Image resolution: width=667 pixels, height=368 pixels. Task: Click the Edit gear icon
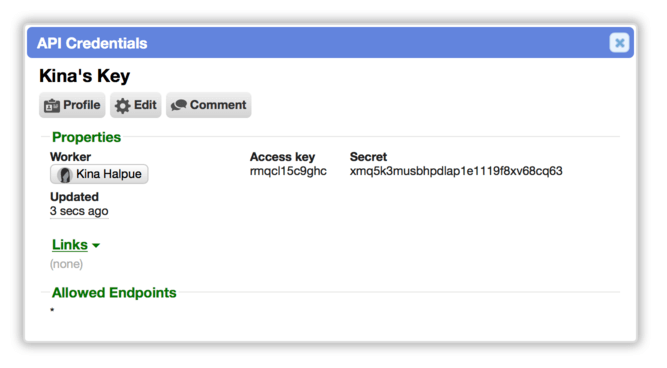click(123, 106)
